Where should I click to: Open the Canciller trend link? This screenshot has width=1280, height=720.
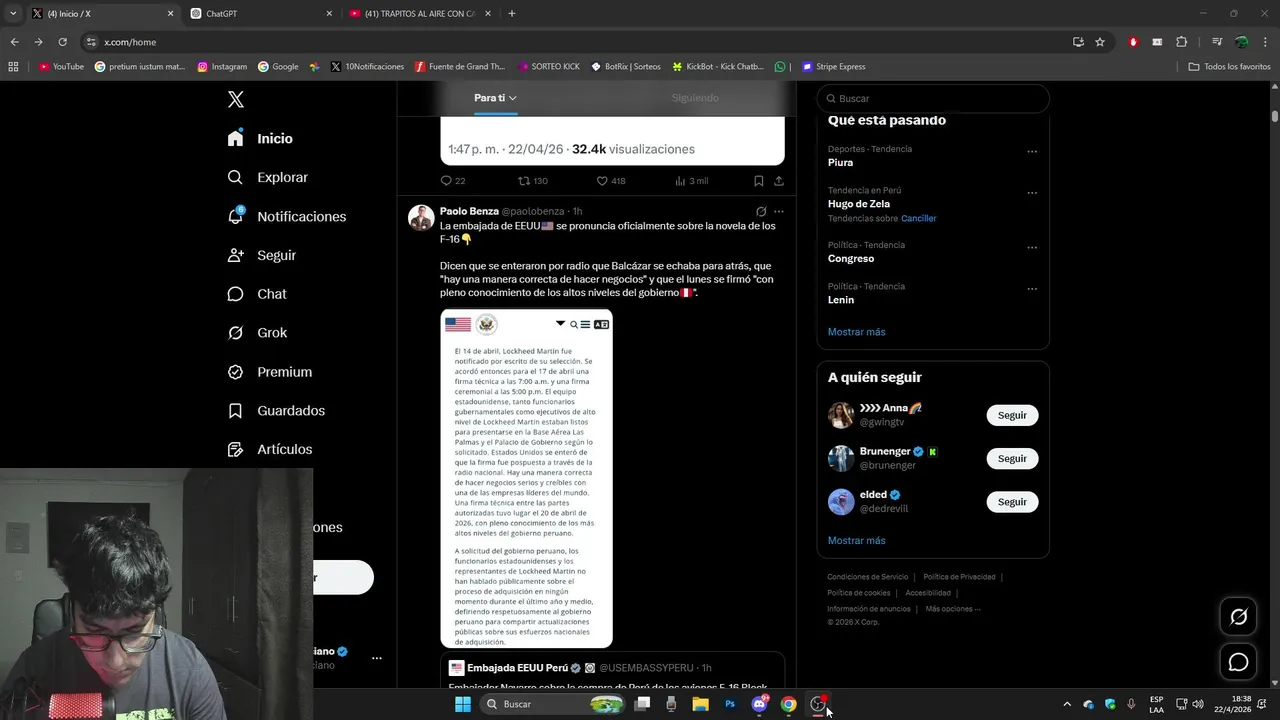click(x=919, y=218)
